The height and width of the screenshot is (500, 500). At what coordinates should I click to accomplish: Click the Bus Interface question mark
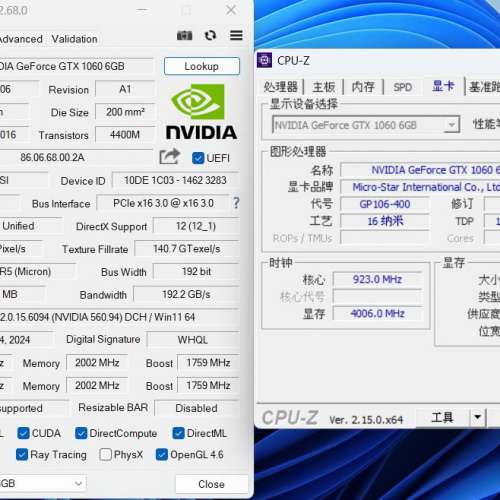coord(236,203)
